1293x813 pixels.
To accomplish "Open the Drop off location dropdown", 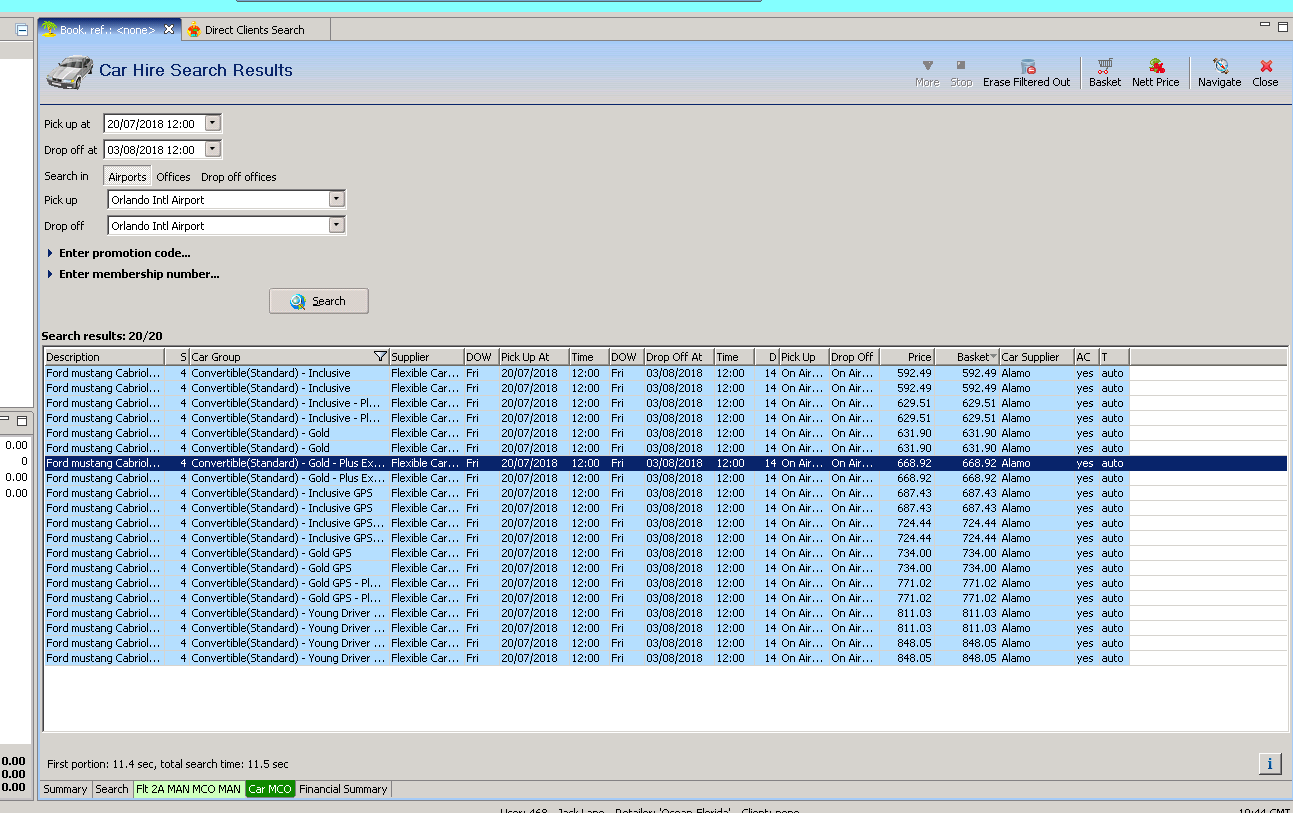I will point(337,225).
